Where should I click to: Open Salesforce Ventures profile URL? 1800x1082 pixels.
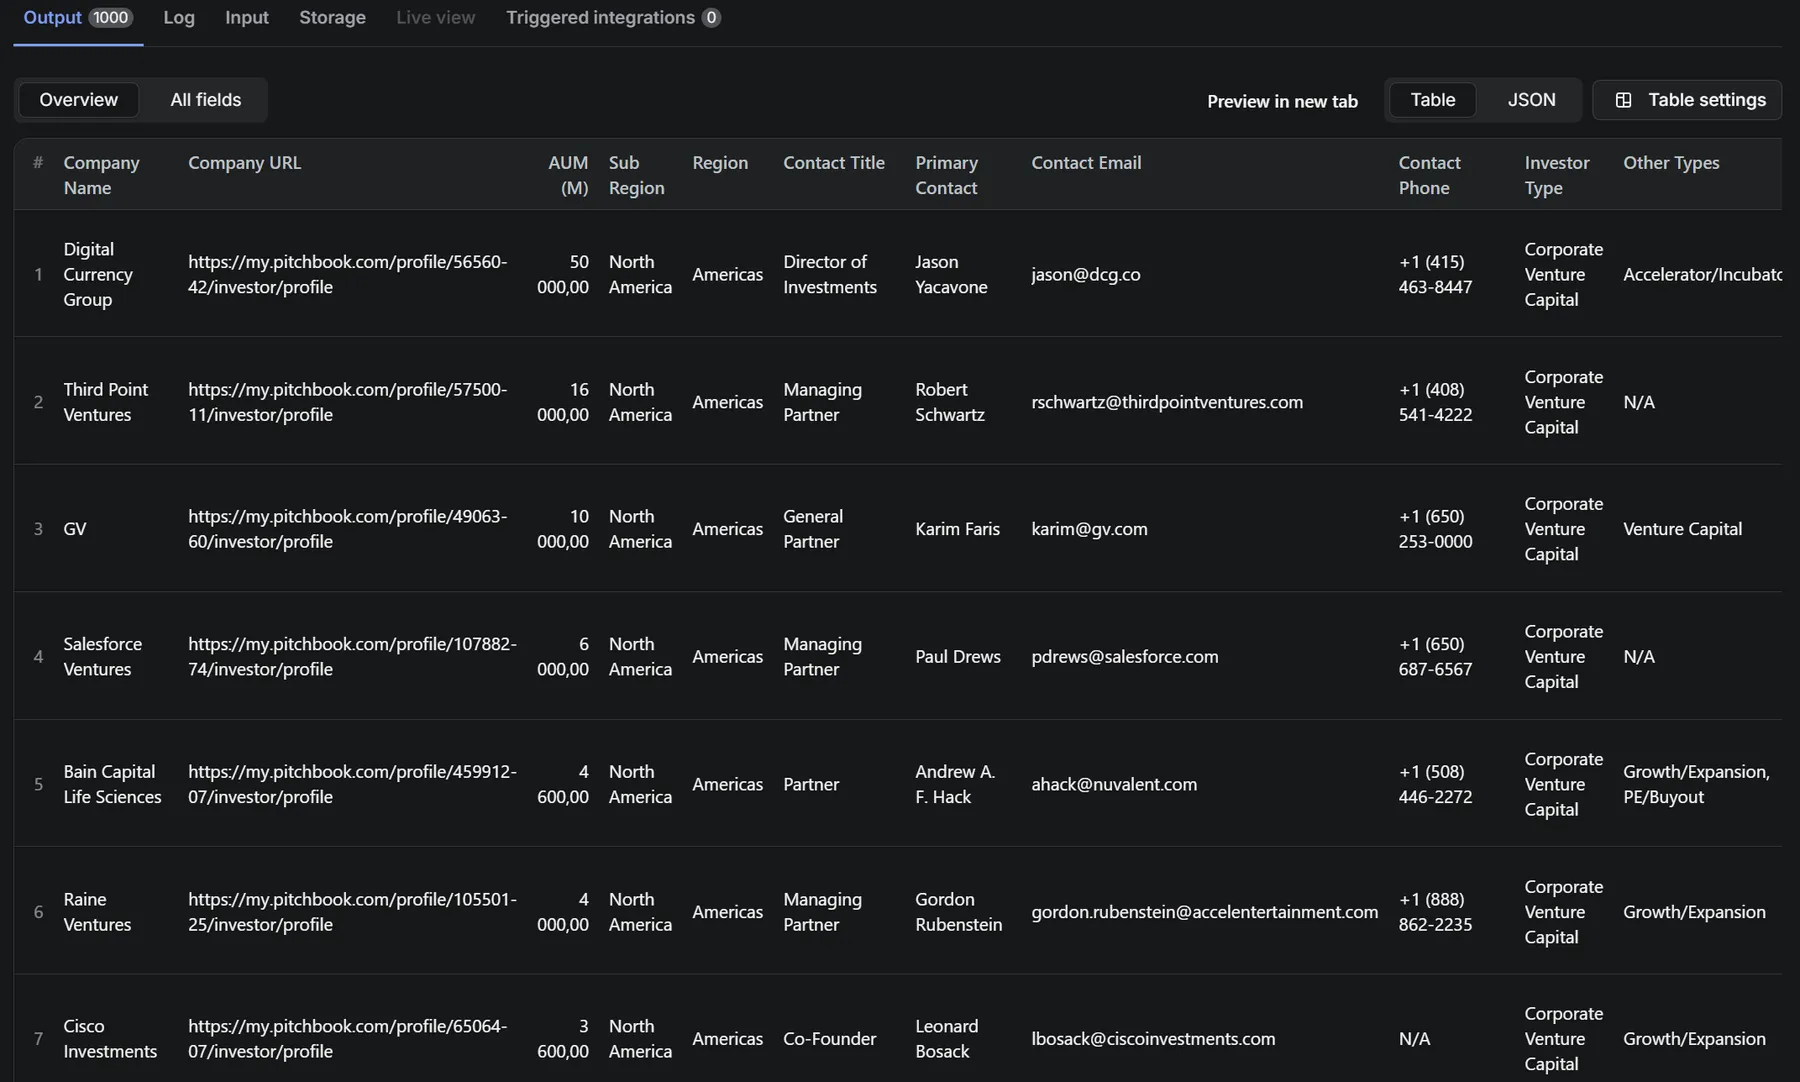click(x=352, y=657)
